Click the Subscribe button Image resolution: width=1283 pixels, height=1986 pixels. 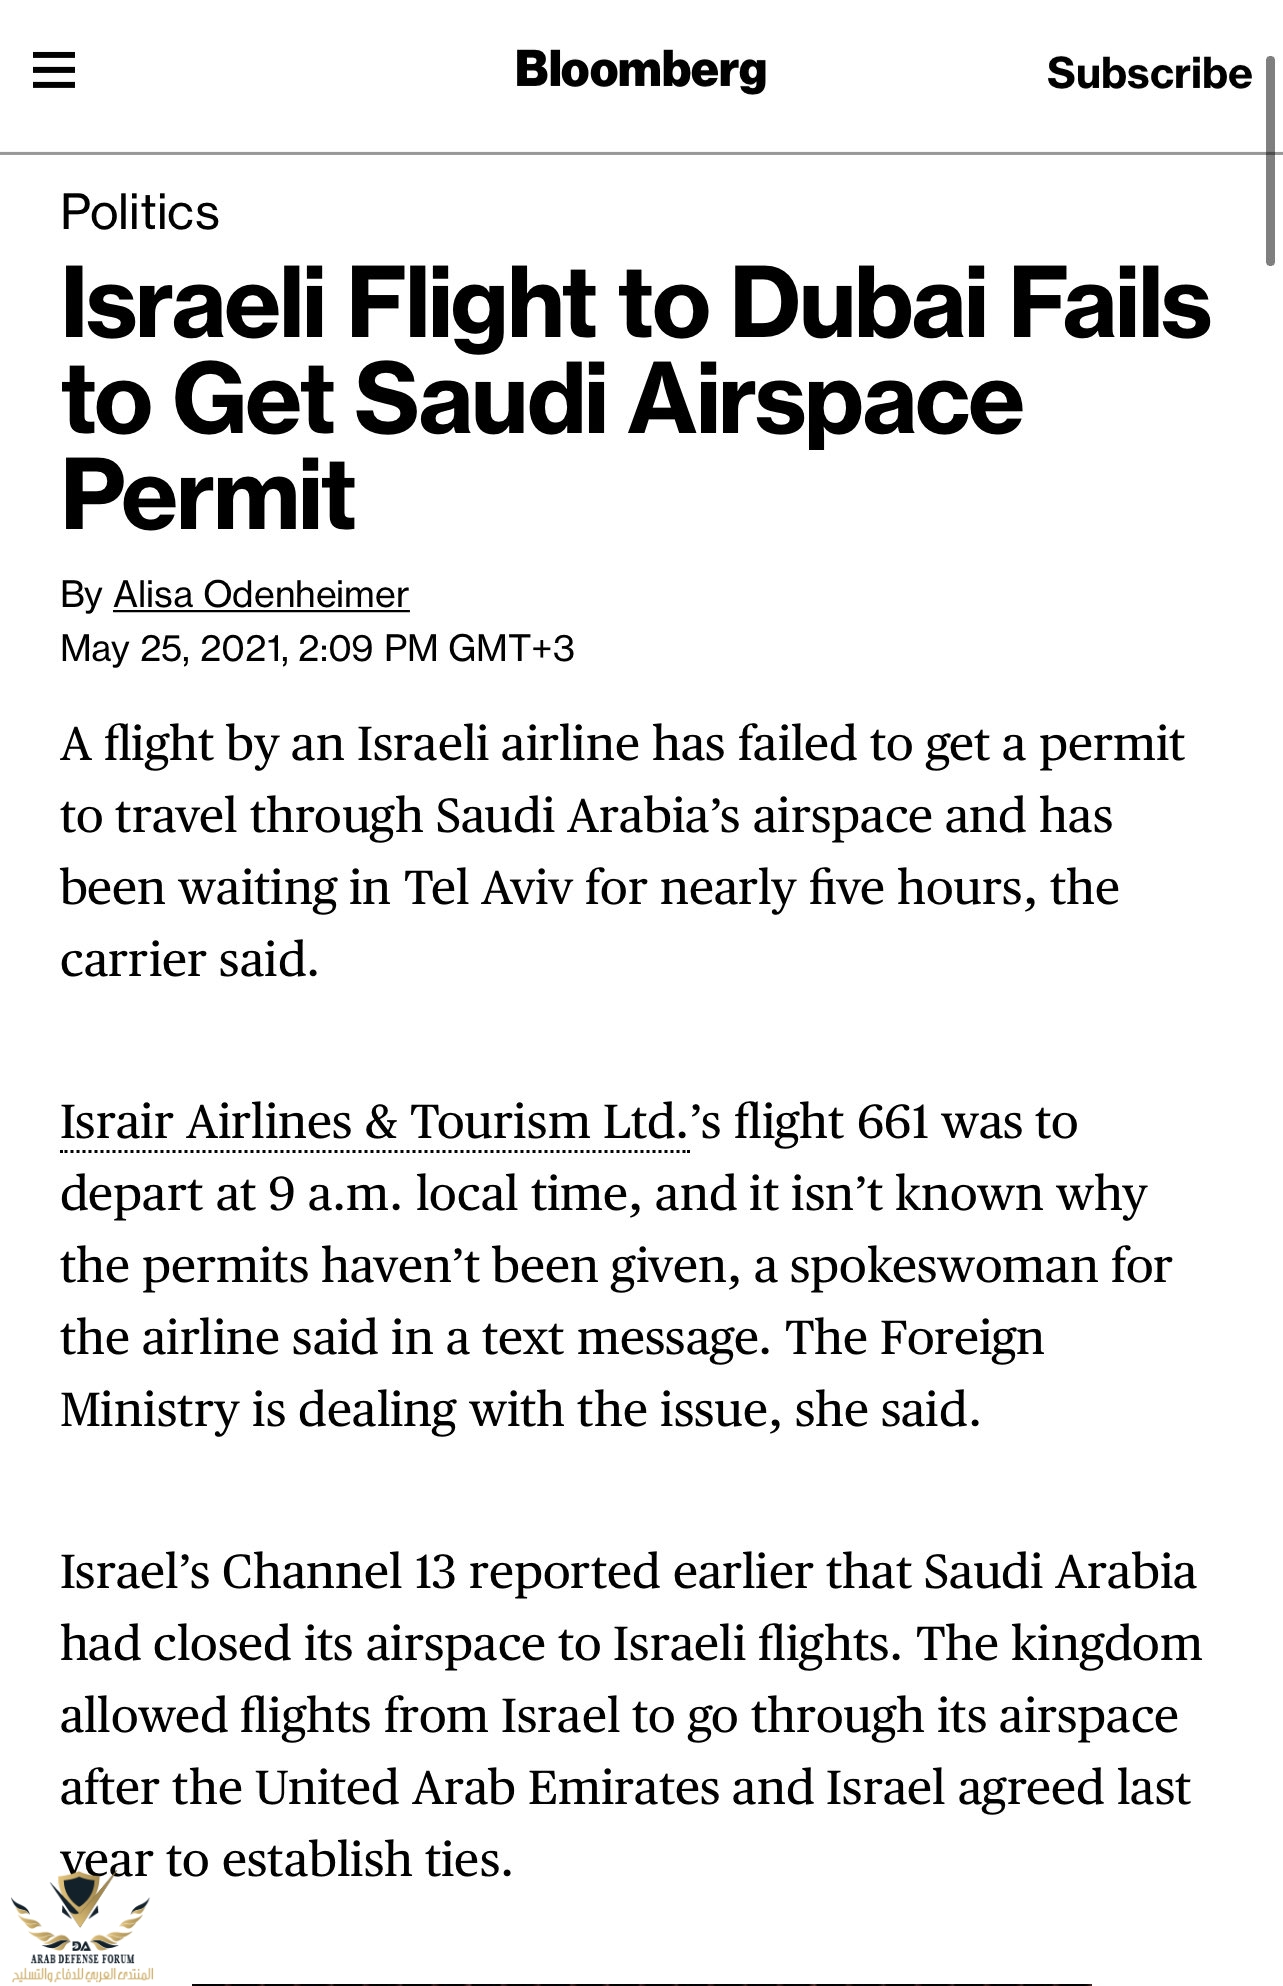coord(1149,73)
